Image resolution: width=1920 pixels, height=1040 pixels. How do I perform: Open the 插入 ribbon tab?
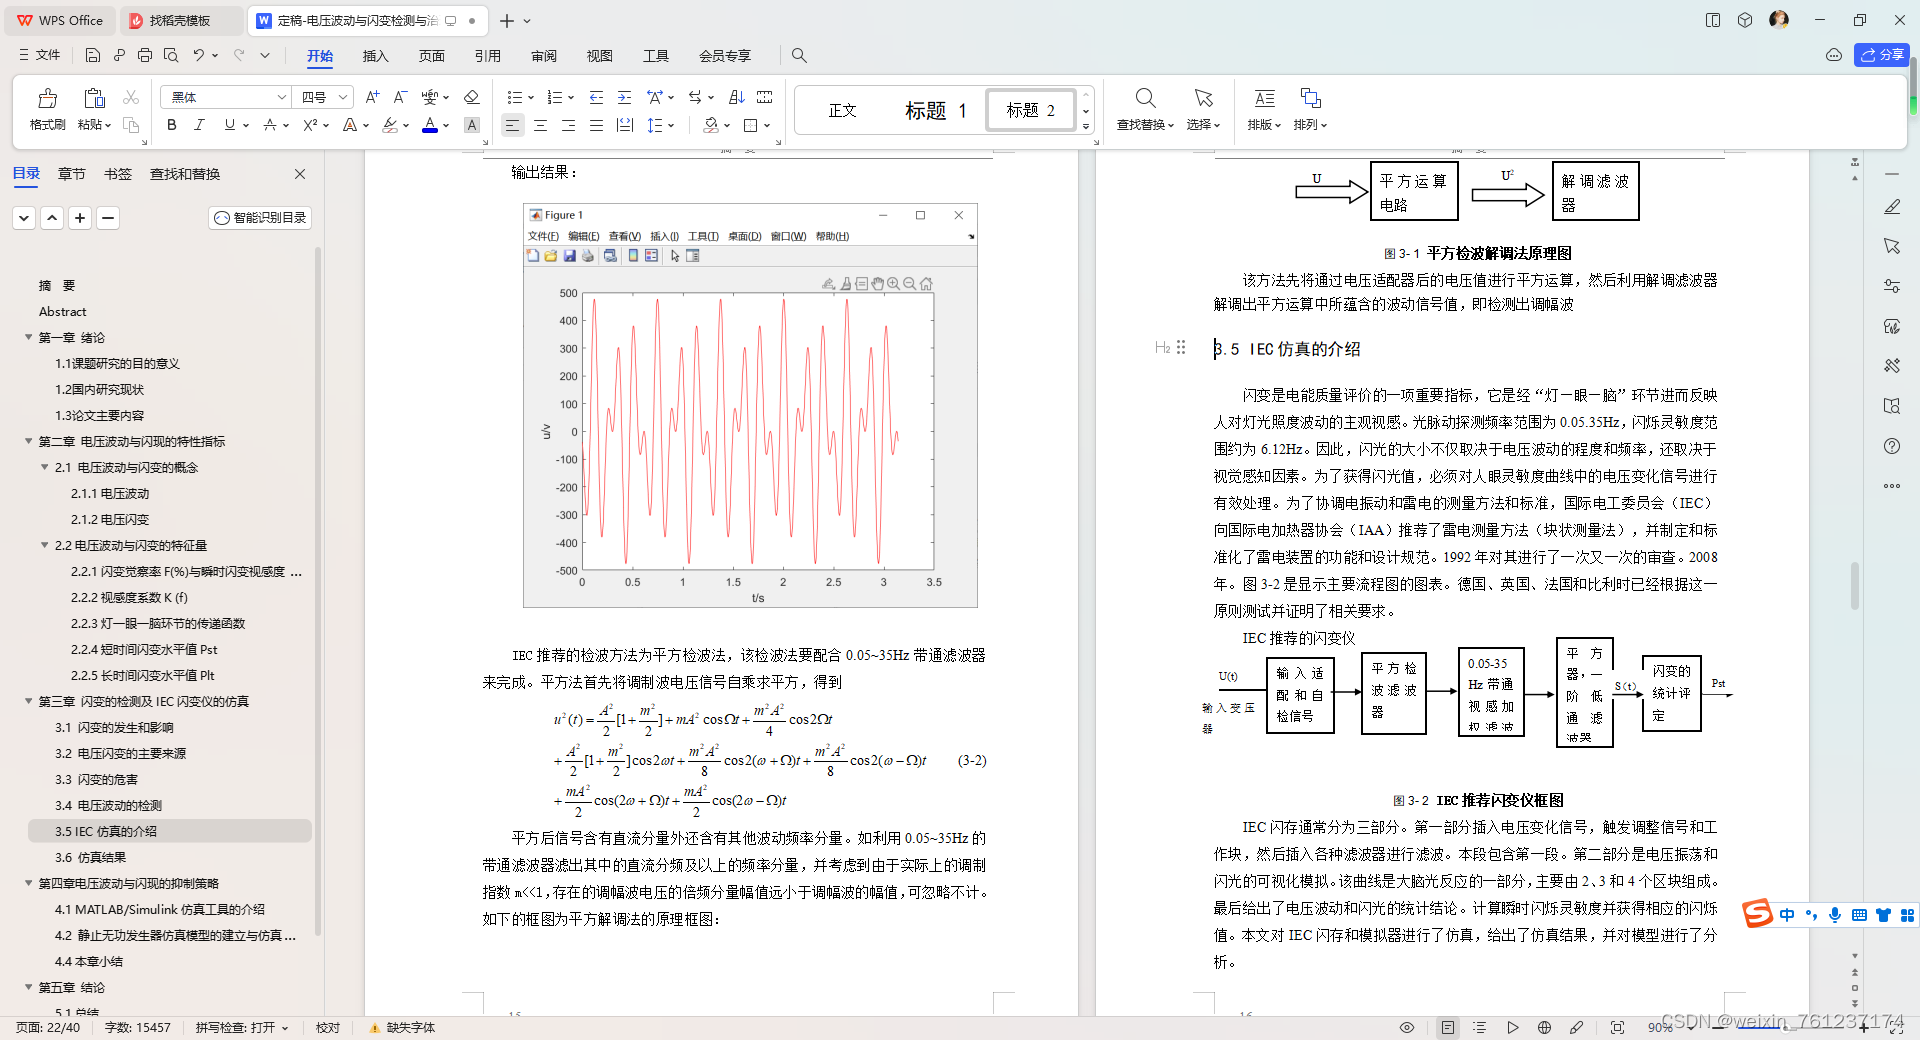click(375, 56)
